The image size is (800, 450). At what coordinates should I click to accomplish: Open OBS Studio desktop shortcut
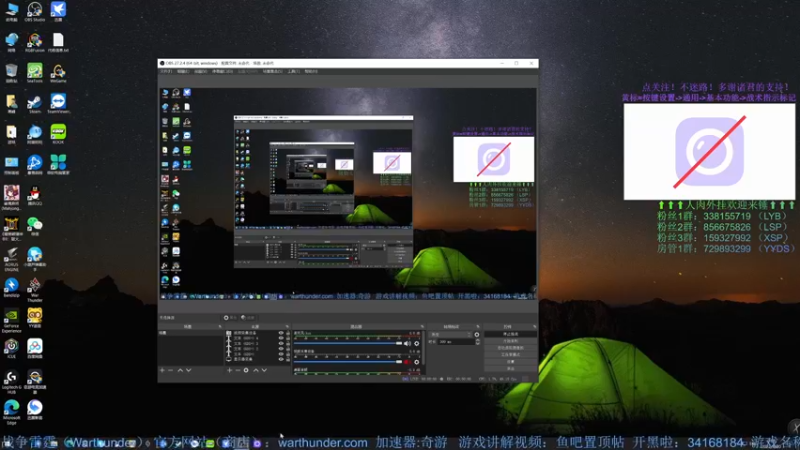point(35,11)
